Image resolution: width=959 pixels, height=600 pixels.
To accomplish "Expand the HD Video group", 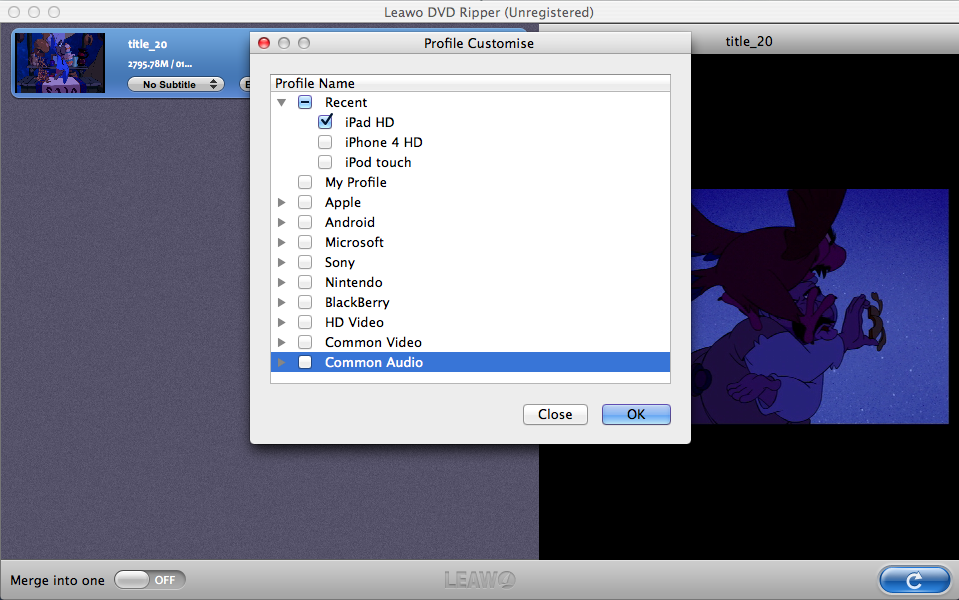I will 281,322.
